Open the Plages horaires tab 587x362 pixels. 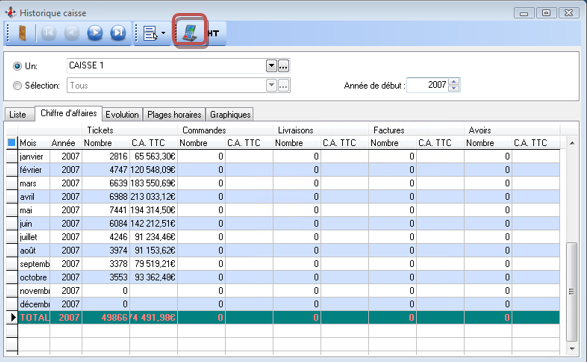(x=174, y=115)
